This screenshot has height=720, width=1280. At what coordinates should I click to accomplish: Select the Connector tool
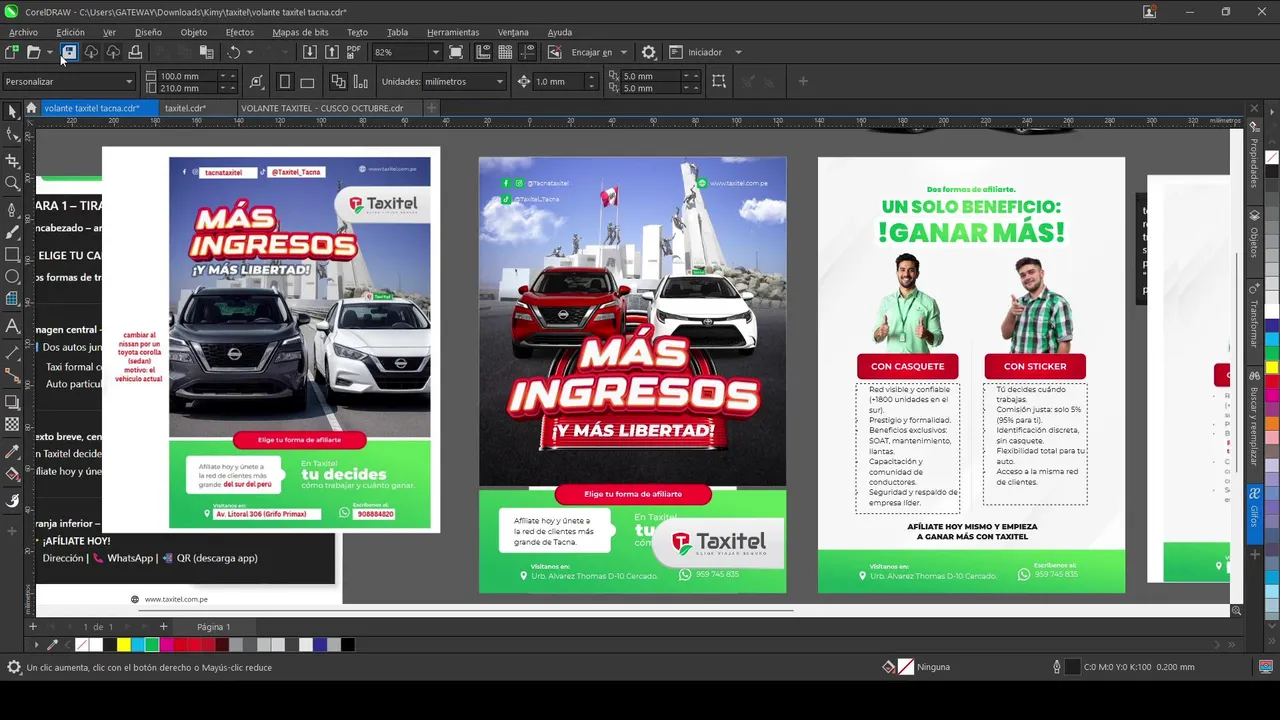(x=12, y=375)
